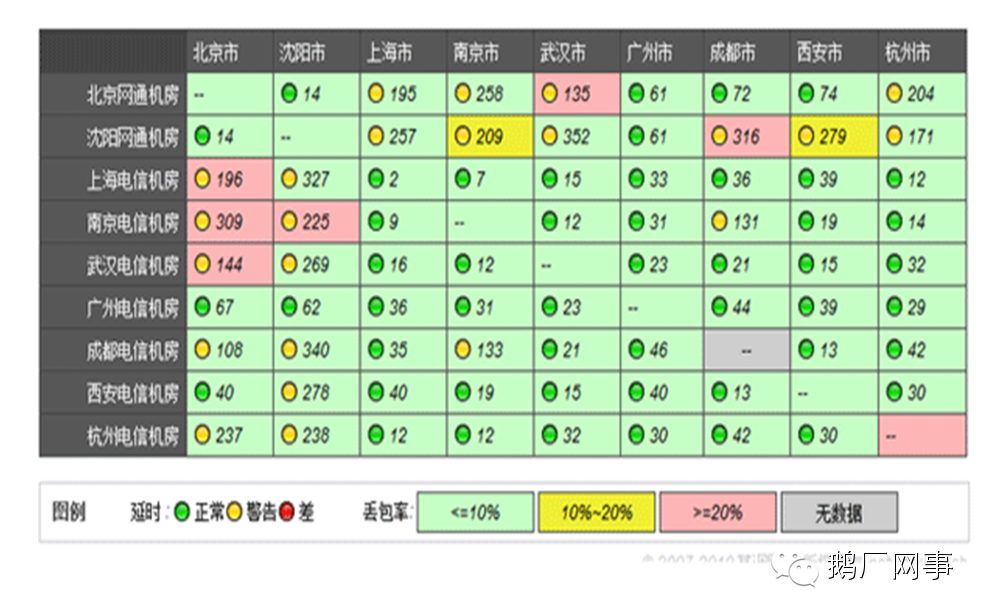Viewport: 983px width, 615px height.
Task: Click yellow dot beside 209 in yellow 南京市 cell
Action: click(x=463, y=136)
